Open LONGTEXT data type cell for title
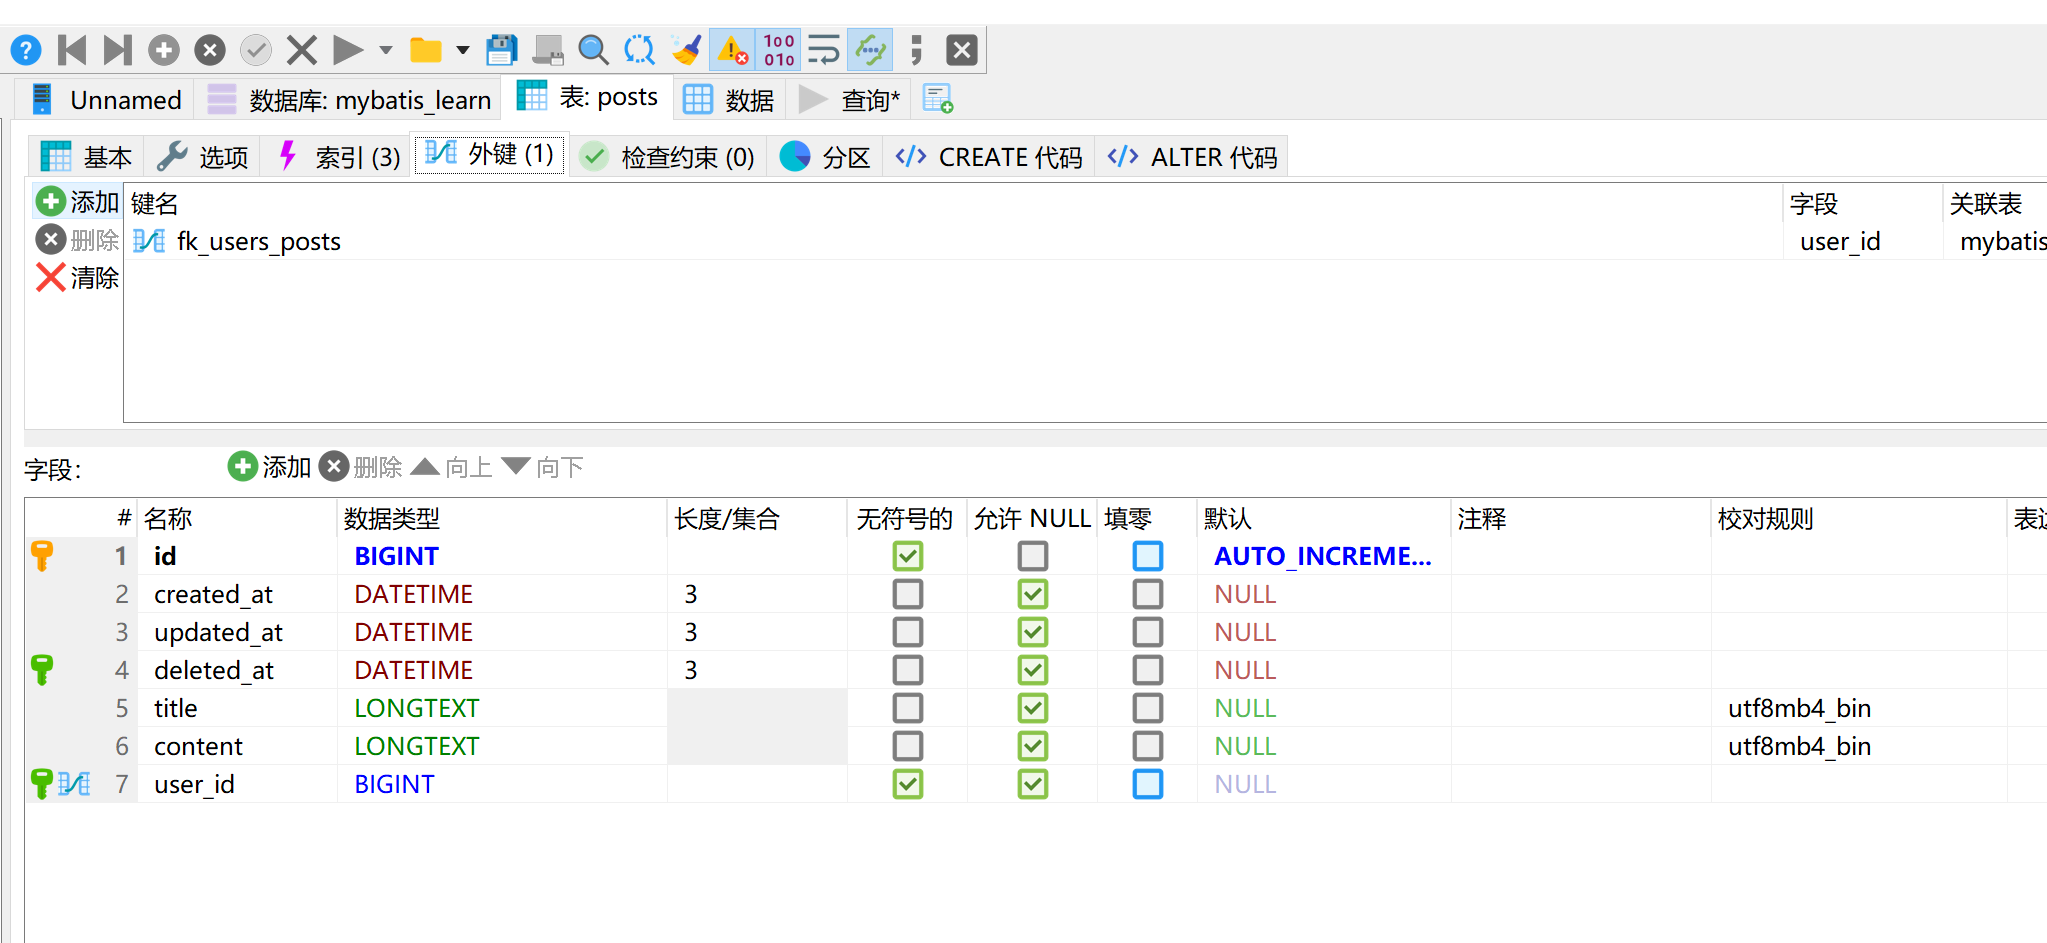This screenshot has width=2047, height=943. (417, 708)
